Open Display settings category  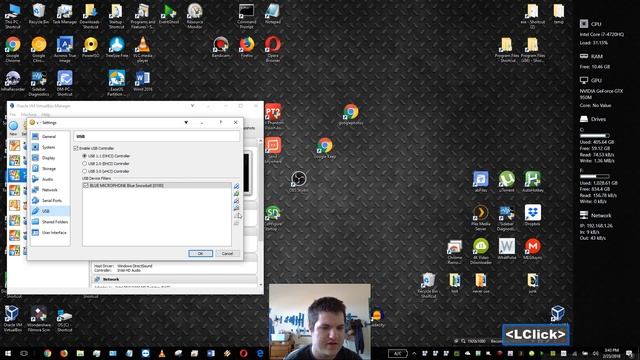(x=50, y=158)
